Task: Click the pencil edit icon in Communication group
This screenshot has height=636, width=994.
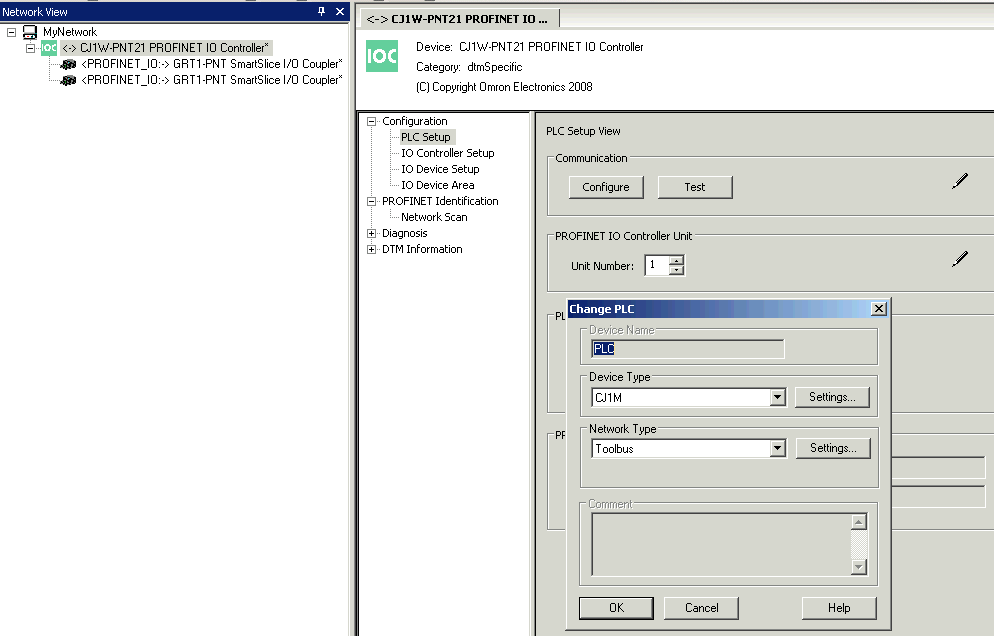Action: click(960, 181)
